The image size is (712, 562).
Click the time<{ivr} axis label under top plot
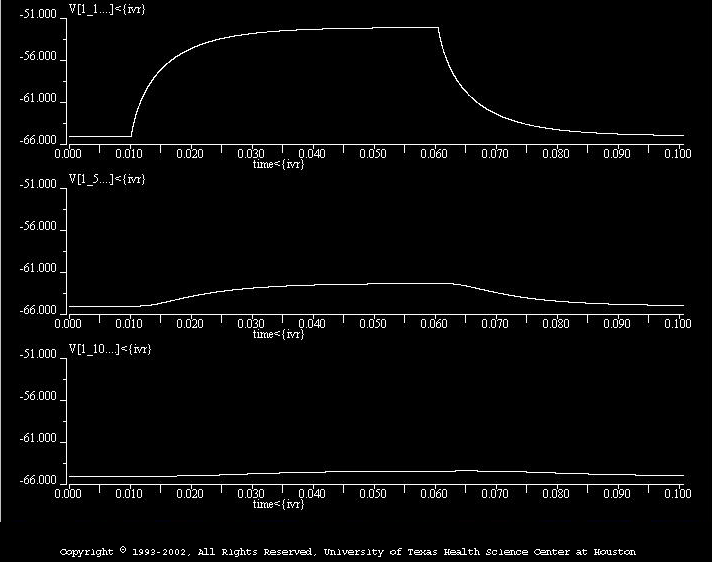(x=278, y=163)
